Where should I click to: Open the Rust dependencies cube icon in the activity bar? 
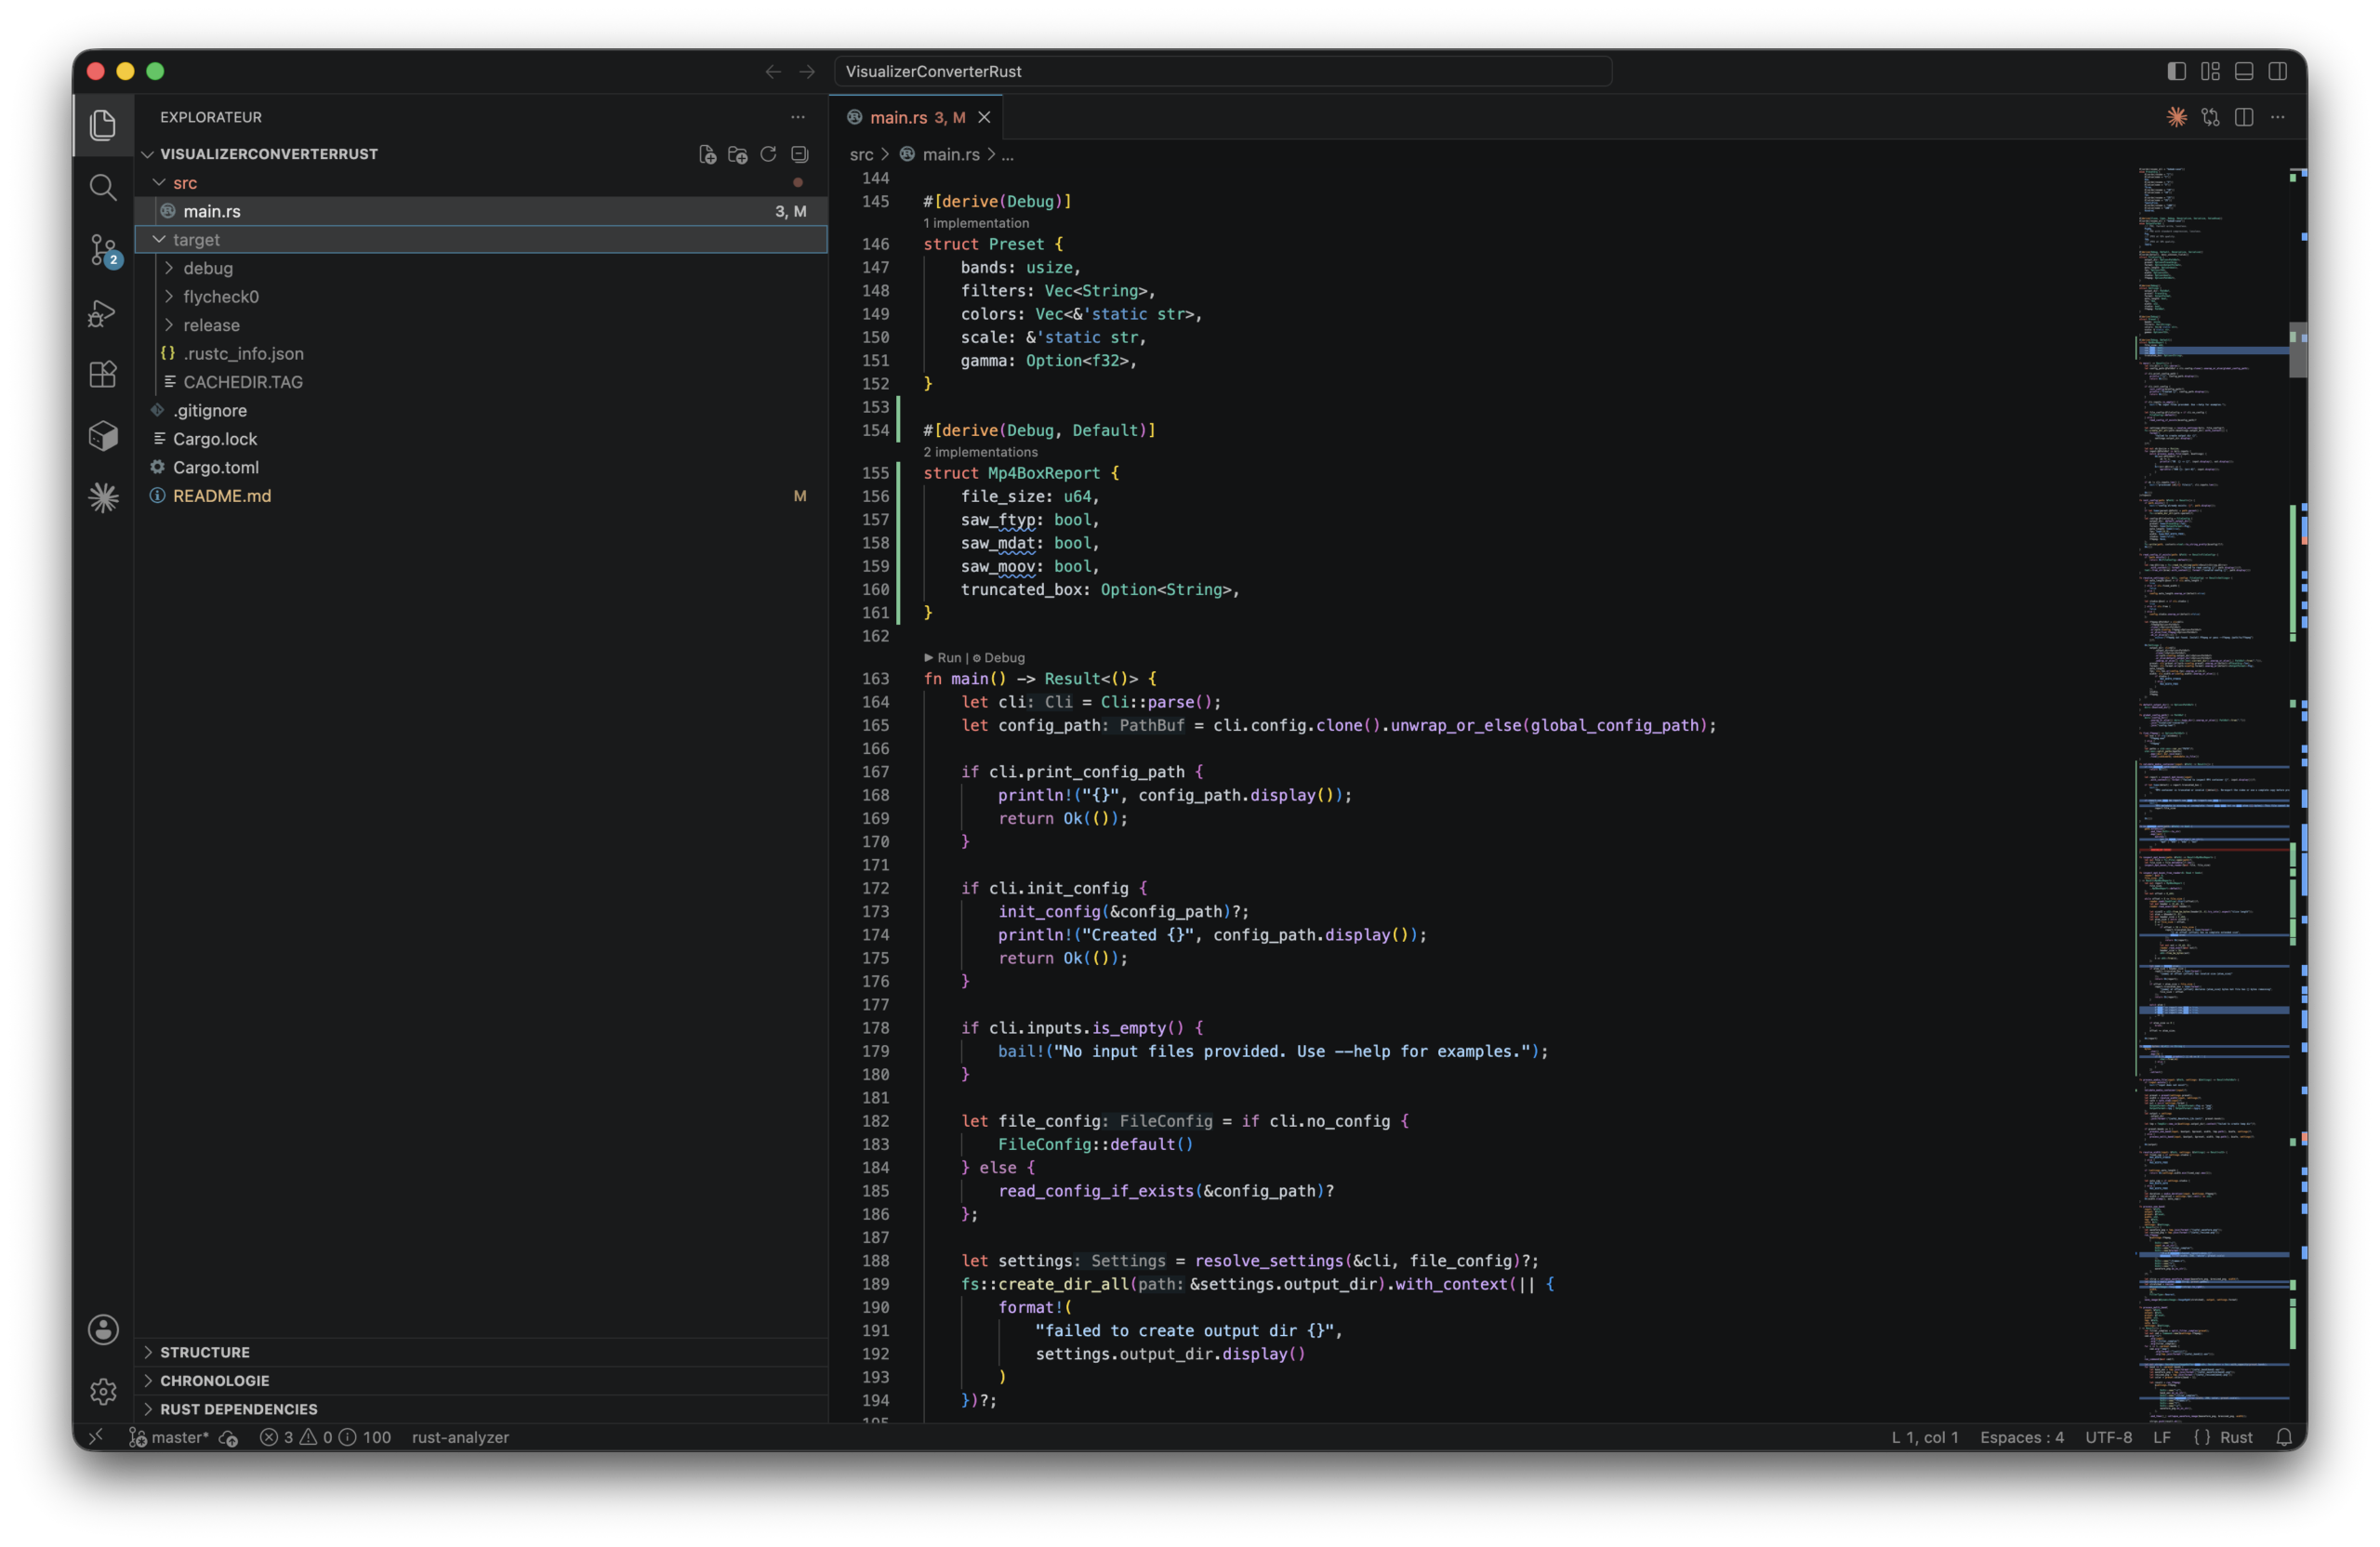click(103, 436)
